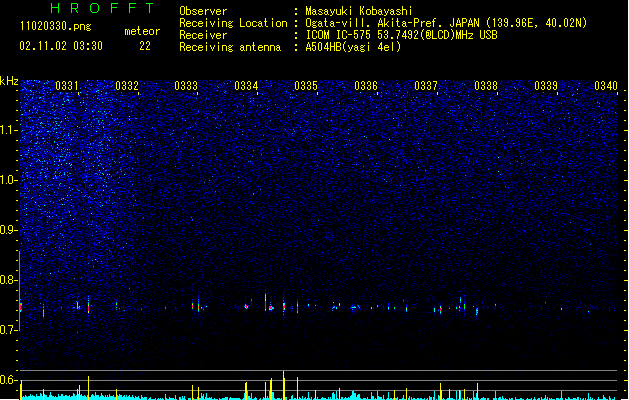The width and height of the screenshot is (629, 400).
Task: Click the 0340 time marker
Action: tap(606, 86)
